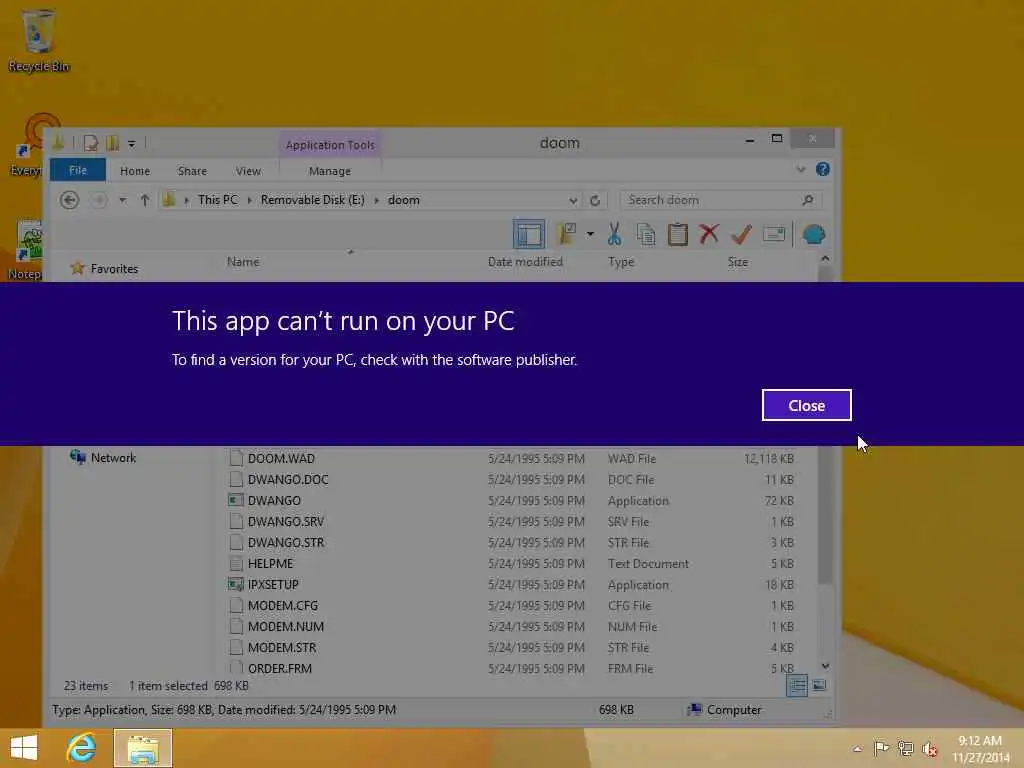
Task: Click the Properties checkmark icon
Action: 741,234
